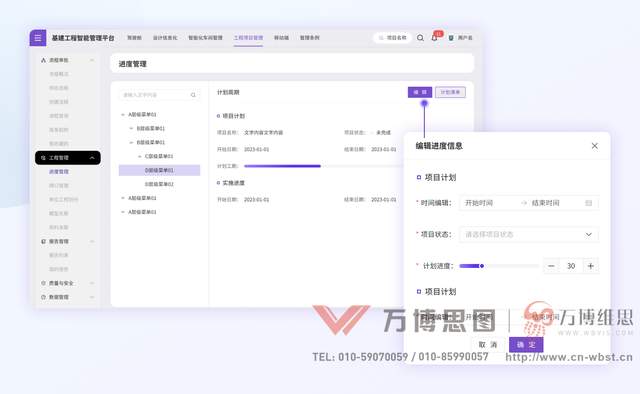Select highlighted D级菜单01 tree item
Image resolution: width=640 pixels, height=394 pixels.
(x=159, y=170)
